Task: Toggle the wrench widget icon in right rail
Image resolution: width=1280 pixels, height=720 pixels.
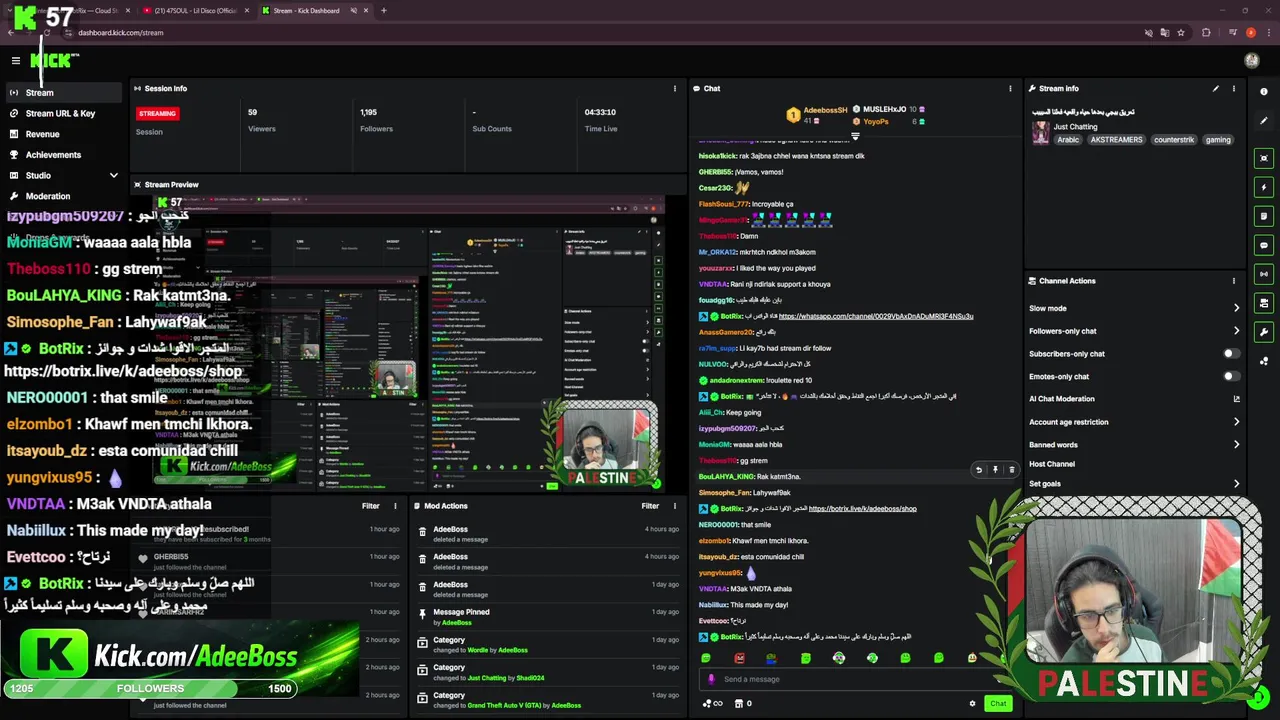Action: (1264, 332)
